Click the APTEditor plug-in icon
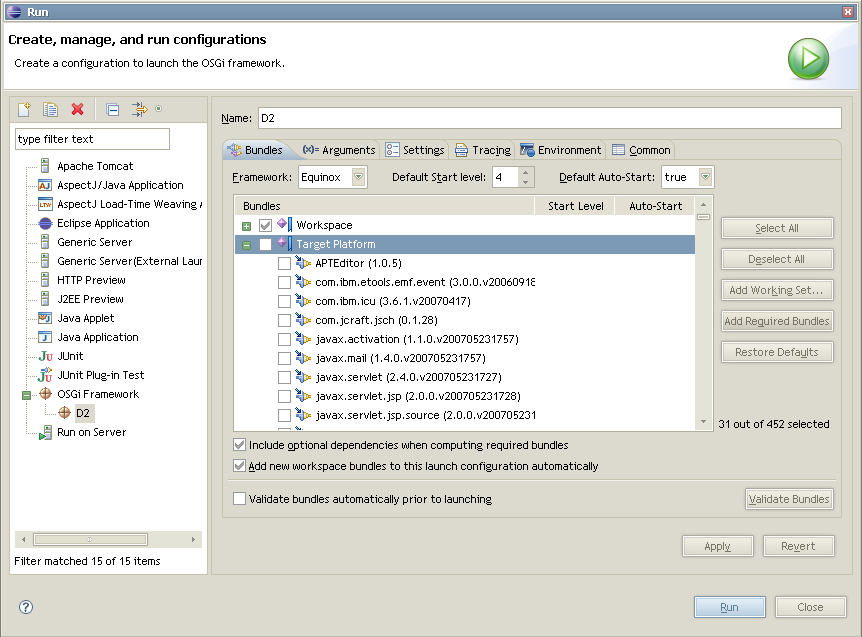Viewport: 862px width, 637px height. [x=303, y=263]
